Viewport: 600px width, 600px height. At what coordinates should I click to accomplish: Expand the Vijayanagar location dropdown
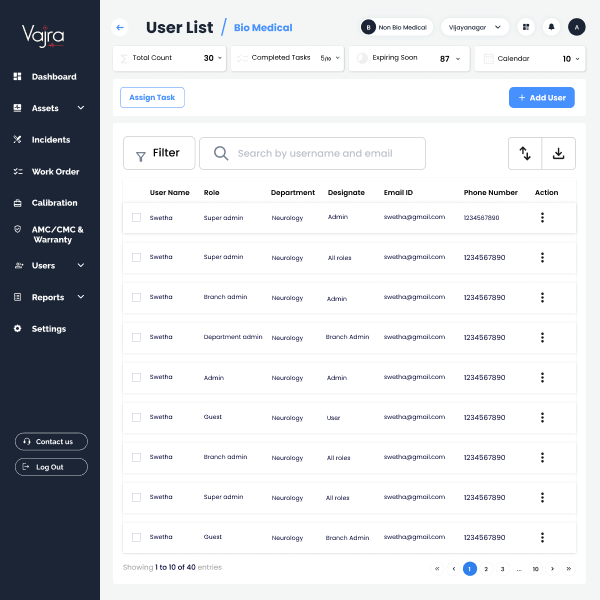[x=474, y=27]
